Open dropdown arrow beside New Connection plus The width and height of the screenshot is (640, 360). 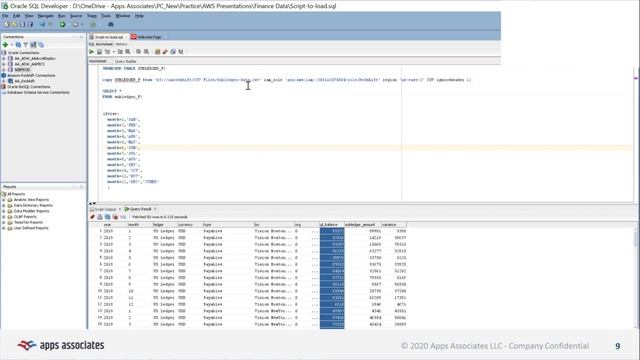(12, 44)
